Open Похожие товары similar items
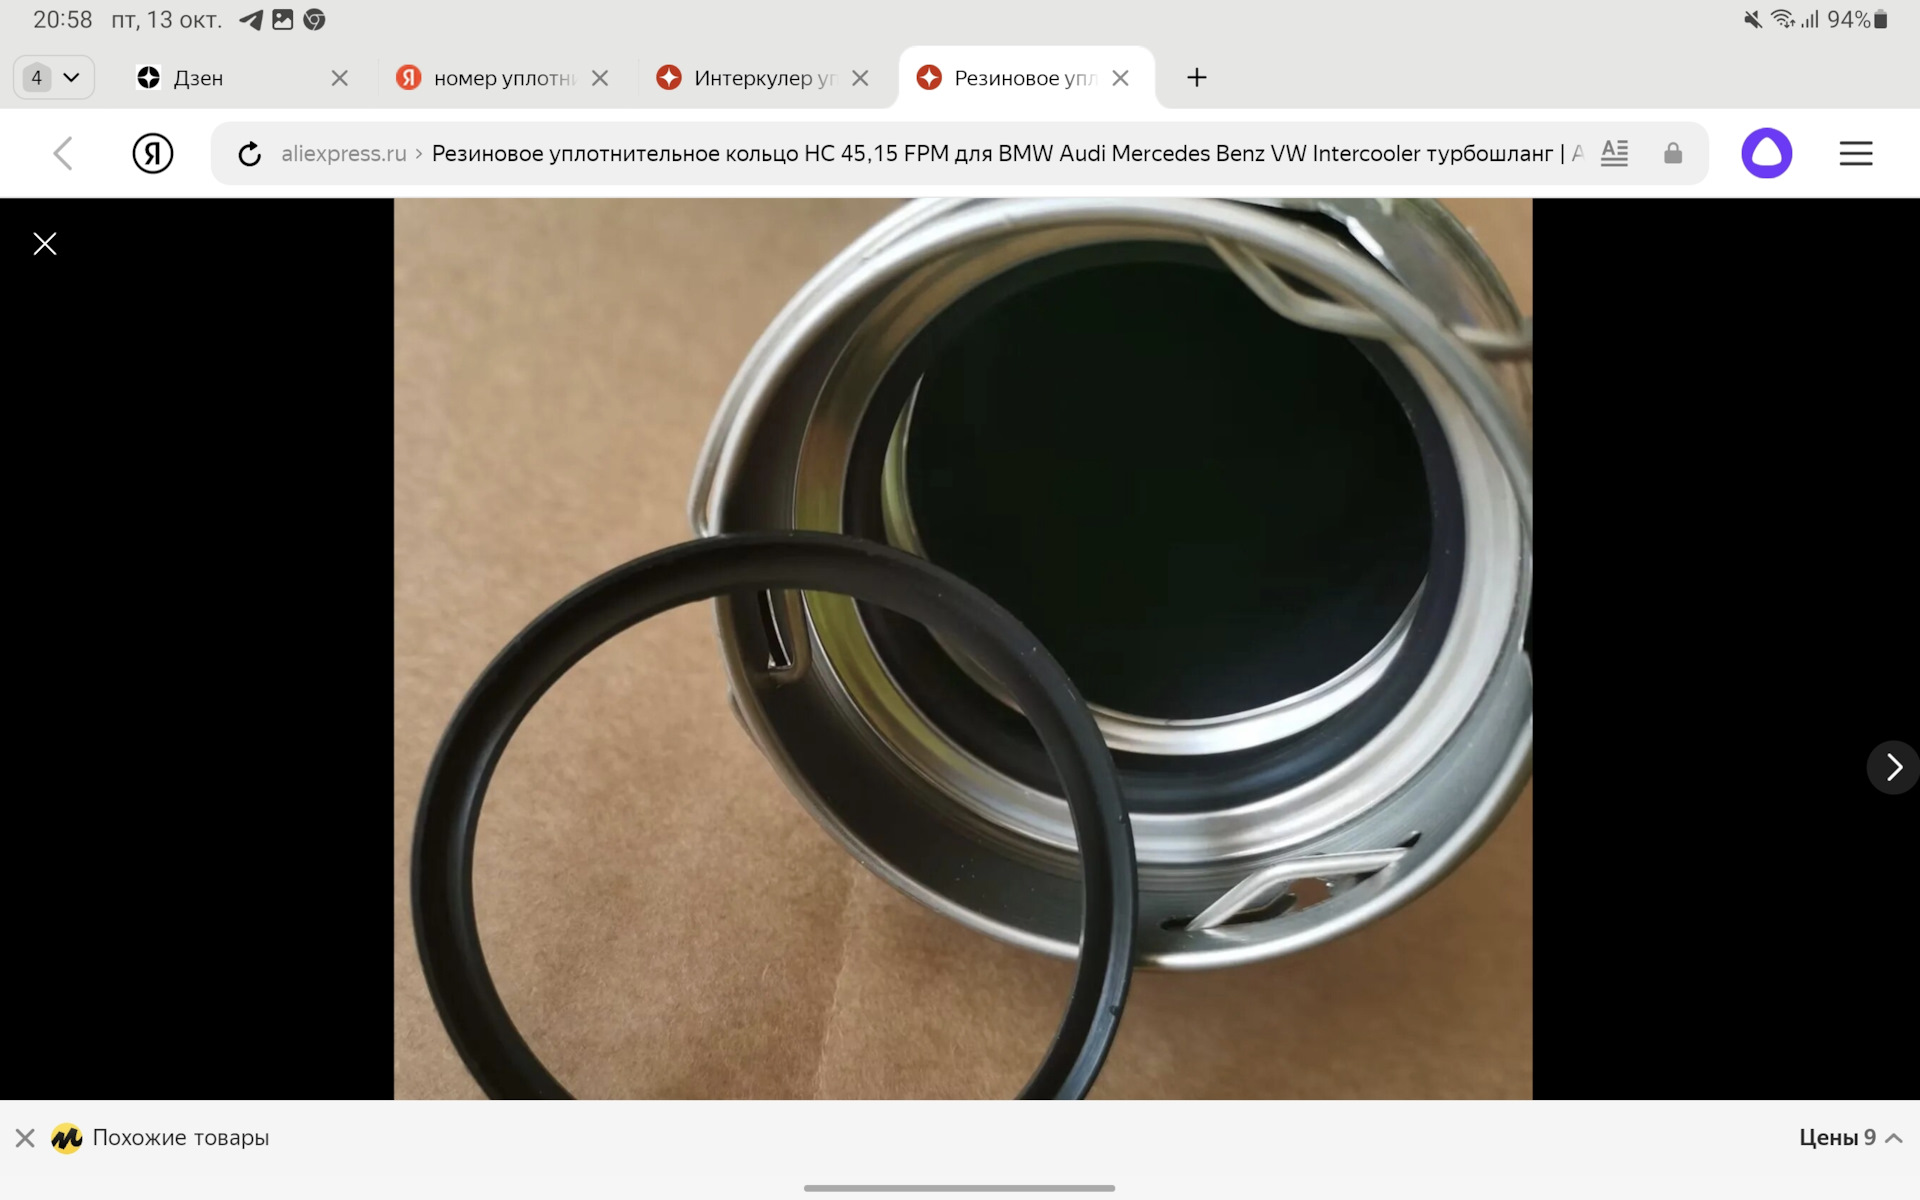This screenshot has height=1200, width=1920. tap(181, 1137)
